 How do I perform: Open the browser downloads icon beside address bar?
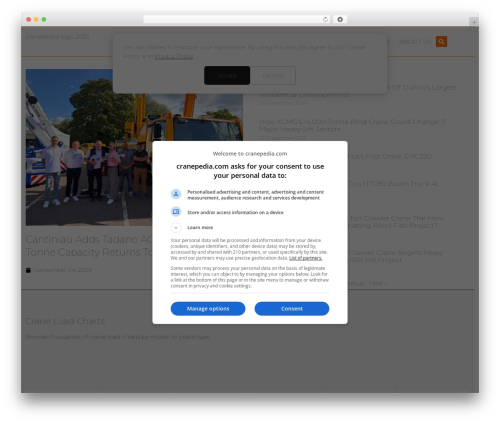(x=340, y=20)
